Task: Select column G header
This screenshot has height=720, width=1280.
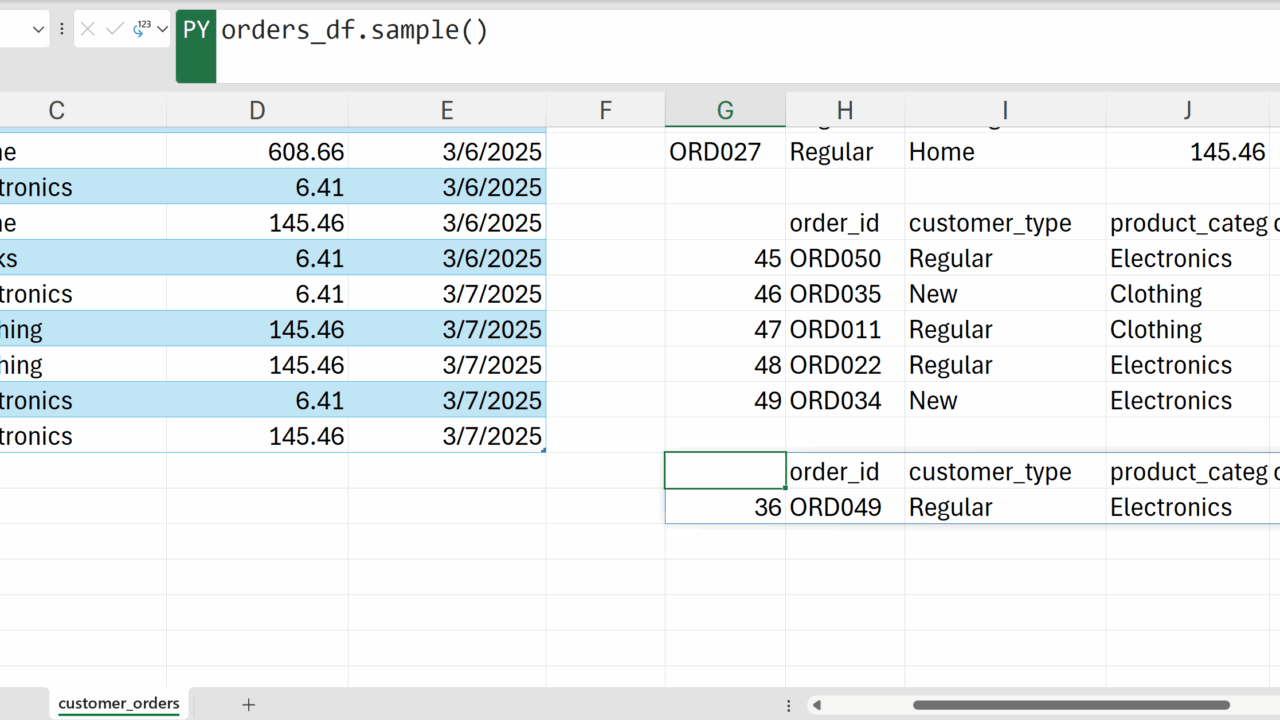Action: (x=725, y=110)
